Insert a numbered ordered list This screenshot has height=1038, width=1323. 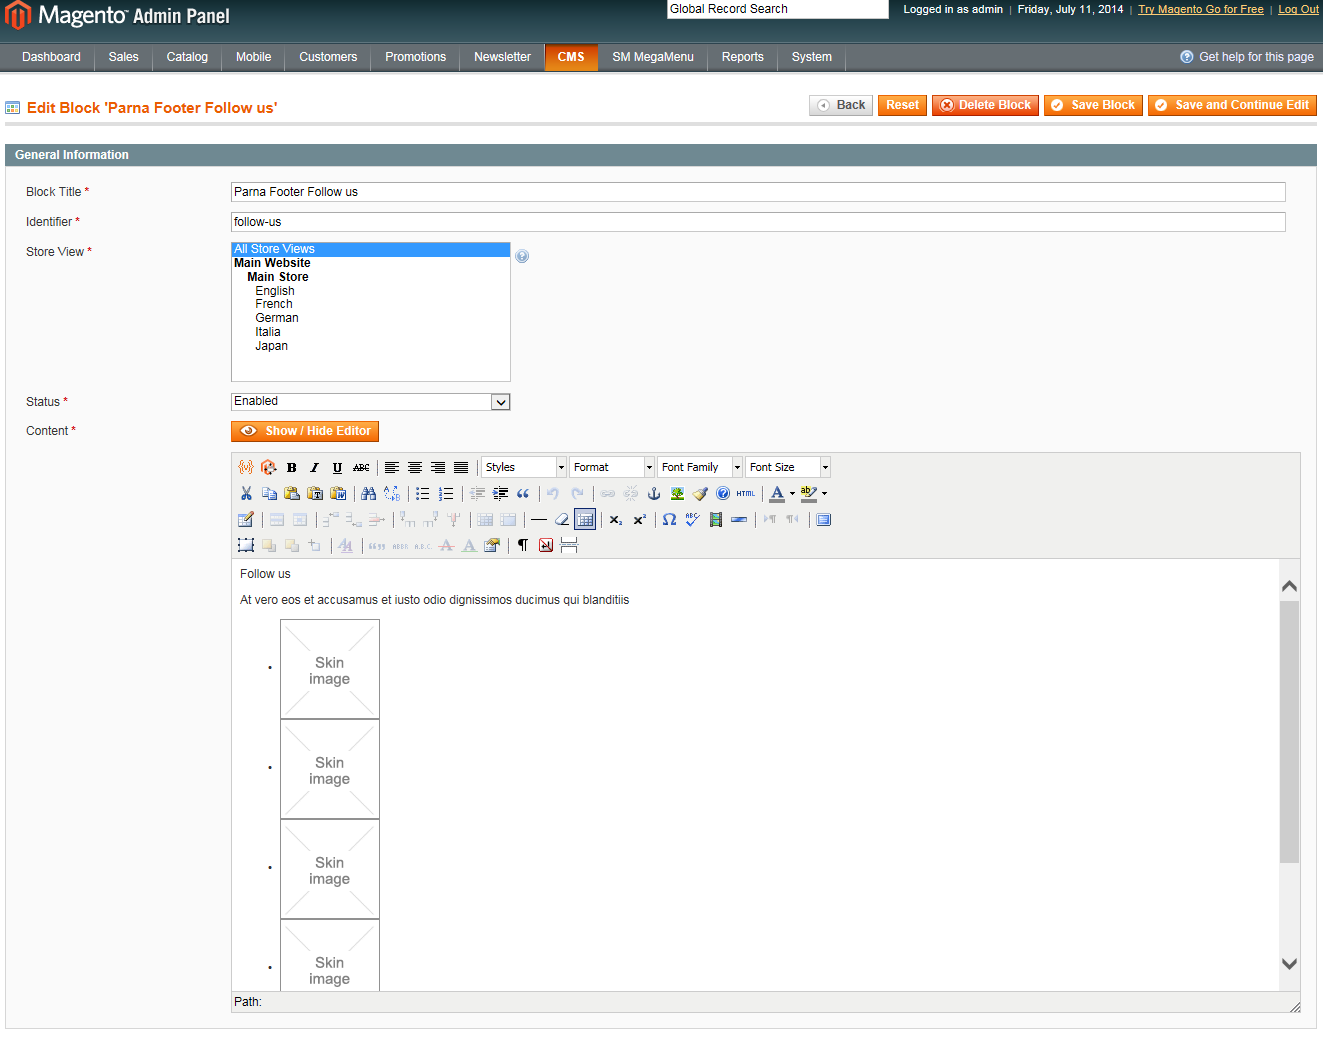tap(446, 493)
